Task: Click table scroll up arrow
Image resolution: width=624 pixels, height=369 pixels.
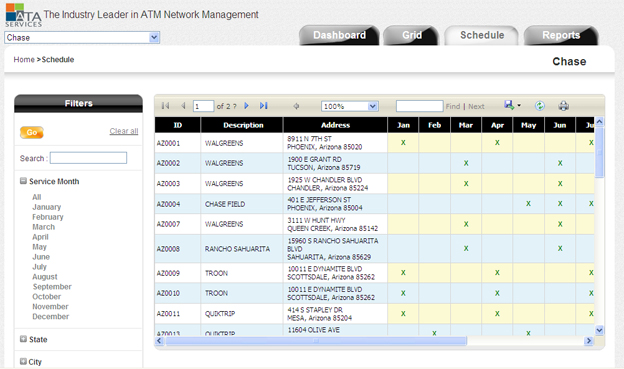Action: [x=599, y=121]
